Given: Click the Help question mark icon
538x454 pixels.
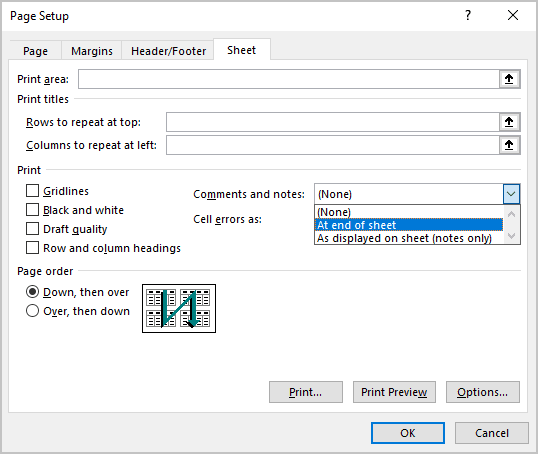Looking at the screenshot, I should click(468, 15).
